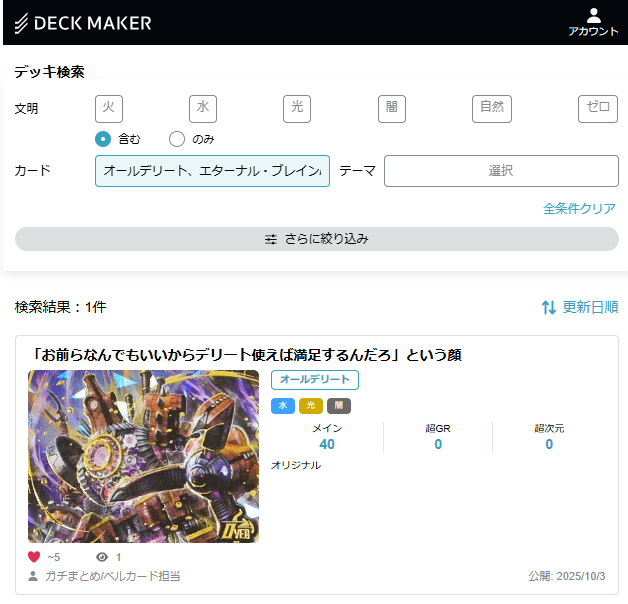Select the 含む radio button
628x604 pixels.
coord(103,139)
